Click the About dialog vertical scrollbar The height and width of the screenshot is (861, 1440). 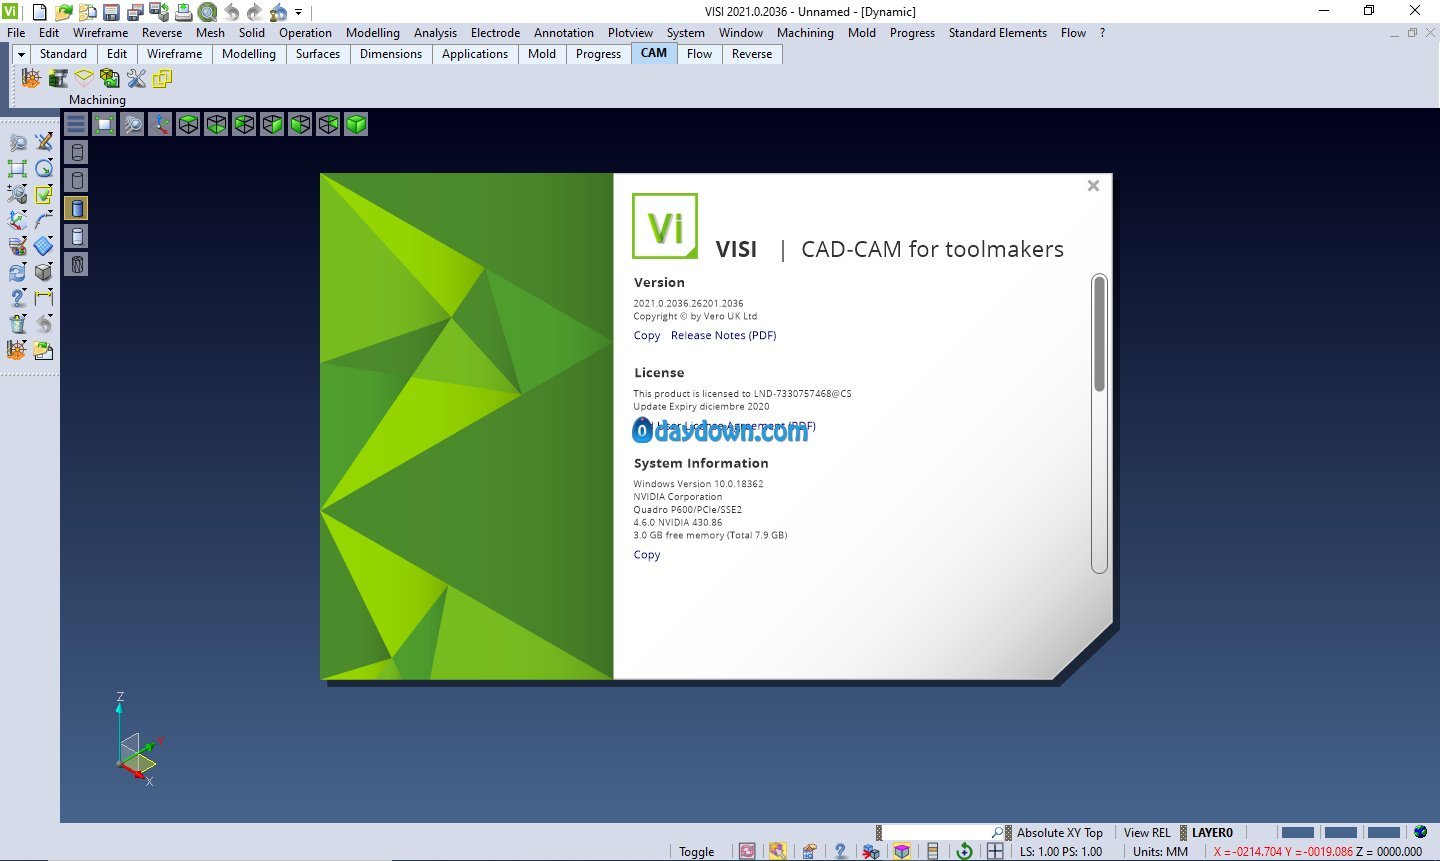(x=1099, y=423)
